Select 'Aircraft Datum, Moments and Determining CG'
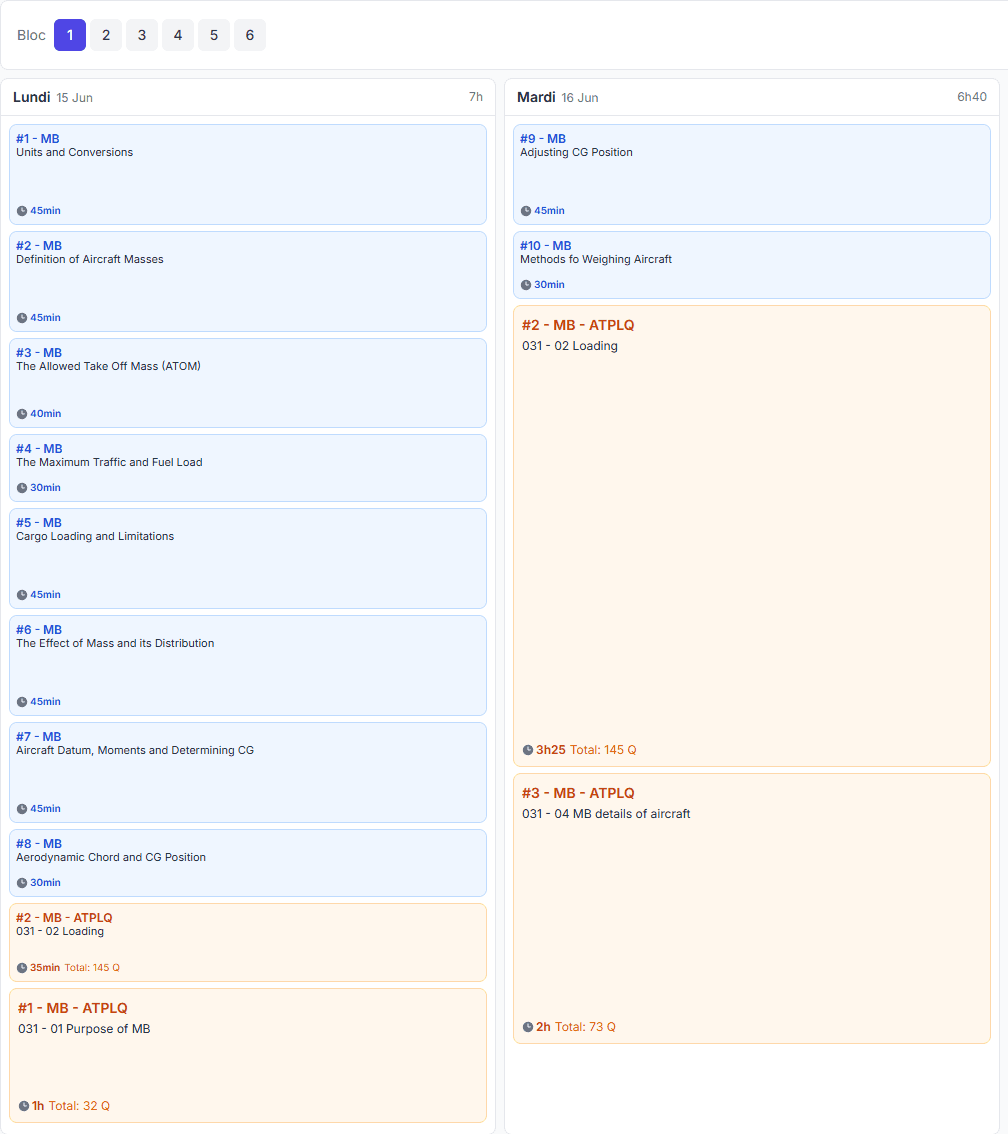Screen dimensions: 1008x1134 click(135, 751)
